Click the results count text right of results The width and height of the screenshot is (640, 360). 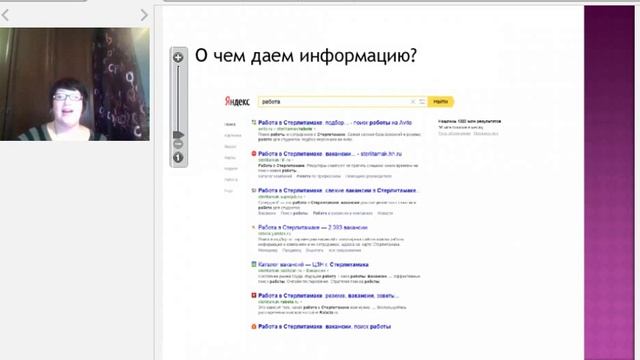469,121
